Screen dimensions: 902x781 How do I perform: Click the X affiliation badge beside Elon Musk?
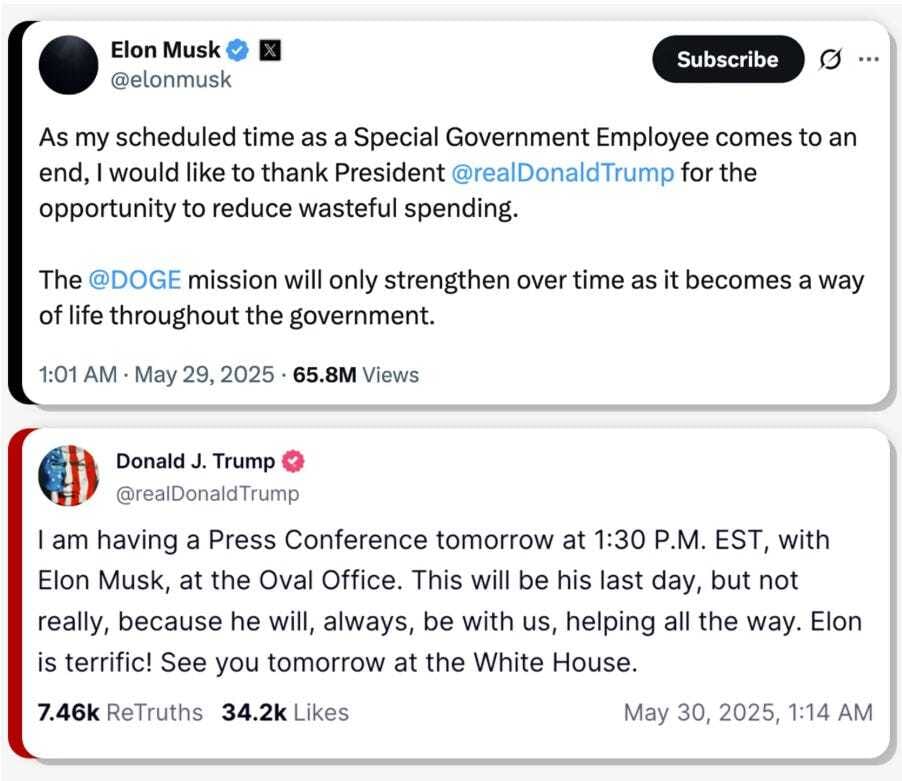[270, 48]
